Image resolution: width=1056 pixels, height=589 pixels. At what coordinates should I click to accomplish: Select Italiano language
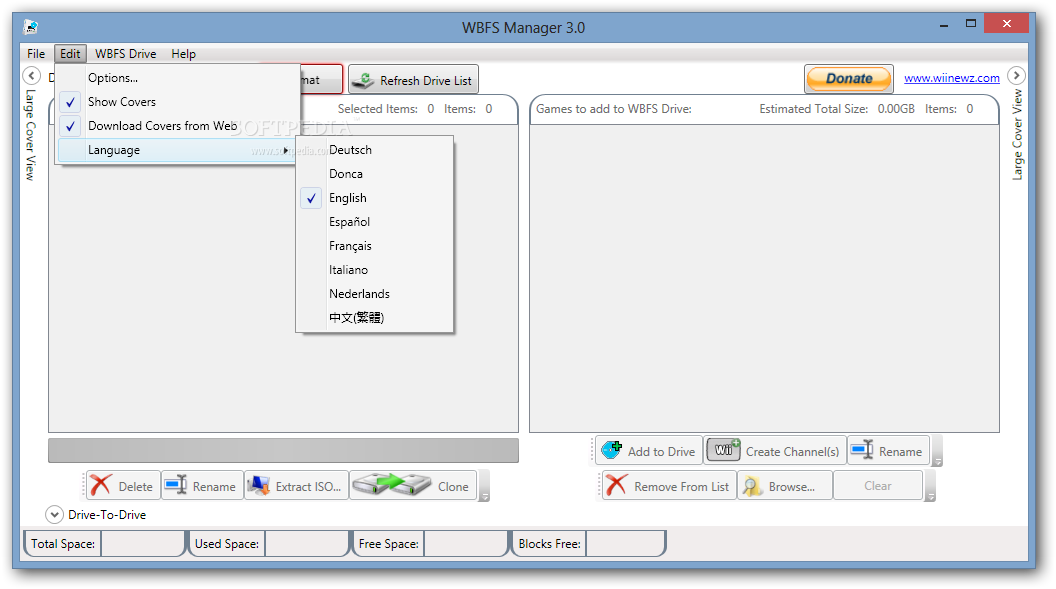pyautogui.click(x=374, y=270)
